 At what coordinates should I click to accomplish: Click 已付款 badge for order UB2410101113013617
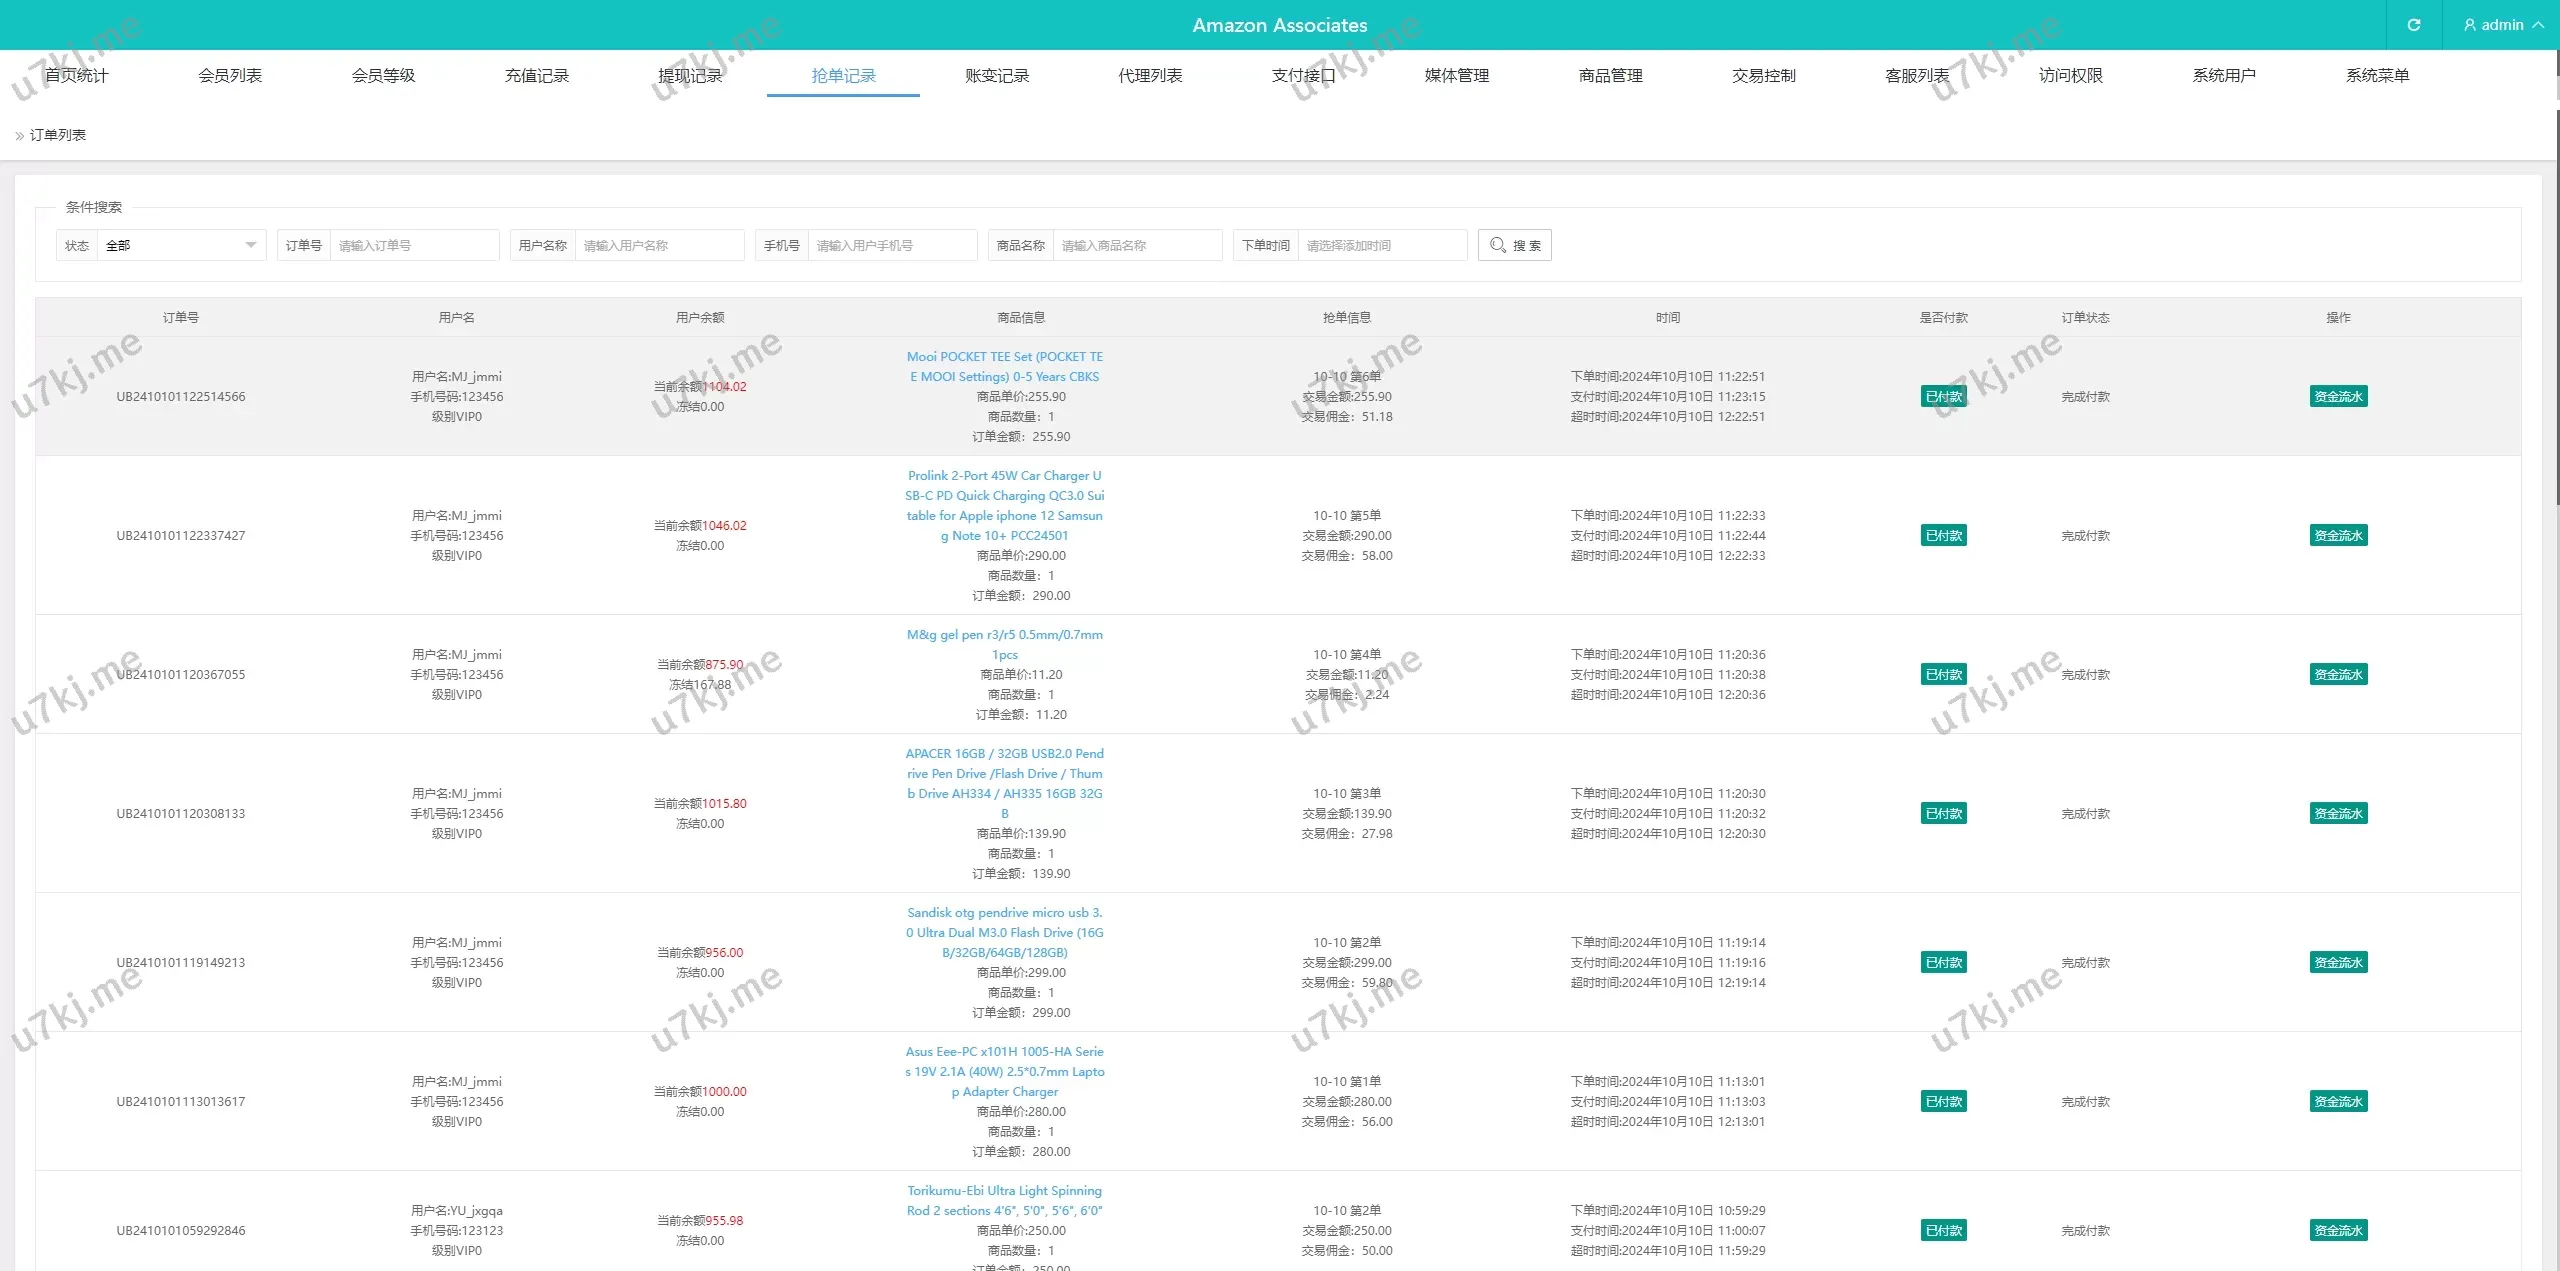[x=1943, y=1102]
